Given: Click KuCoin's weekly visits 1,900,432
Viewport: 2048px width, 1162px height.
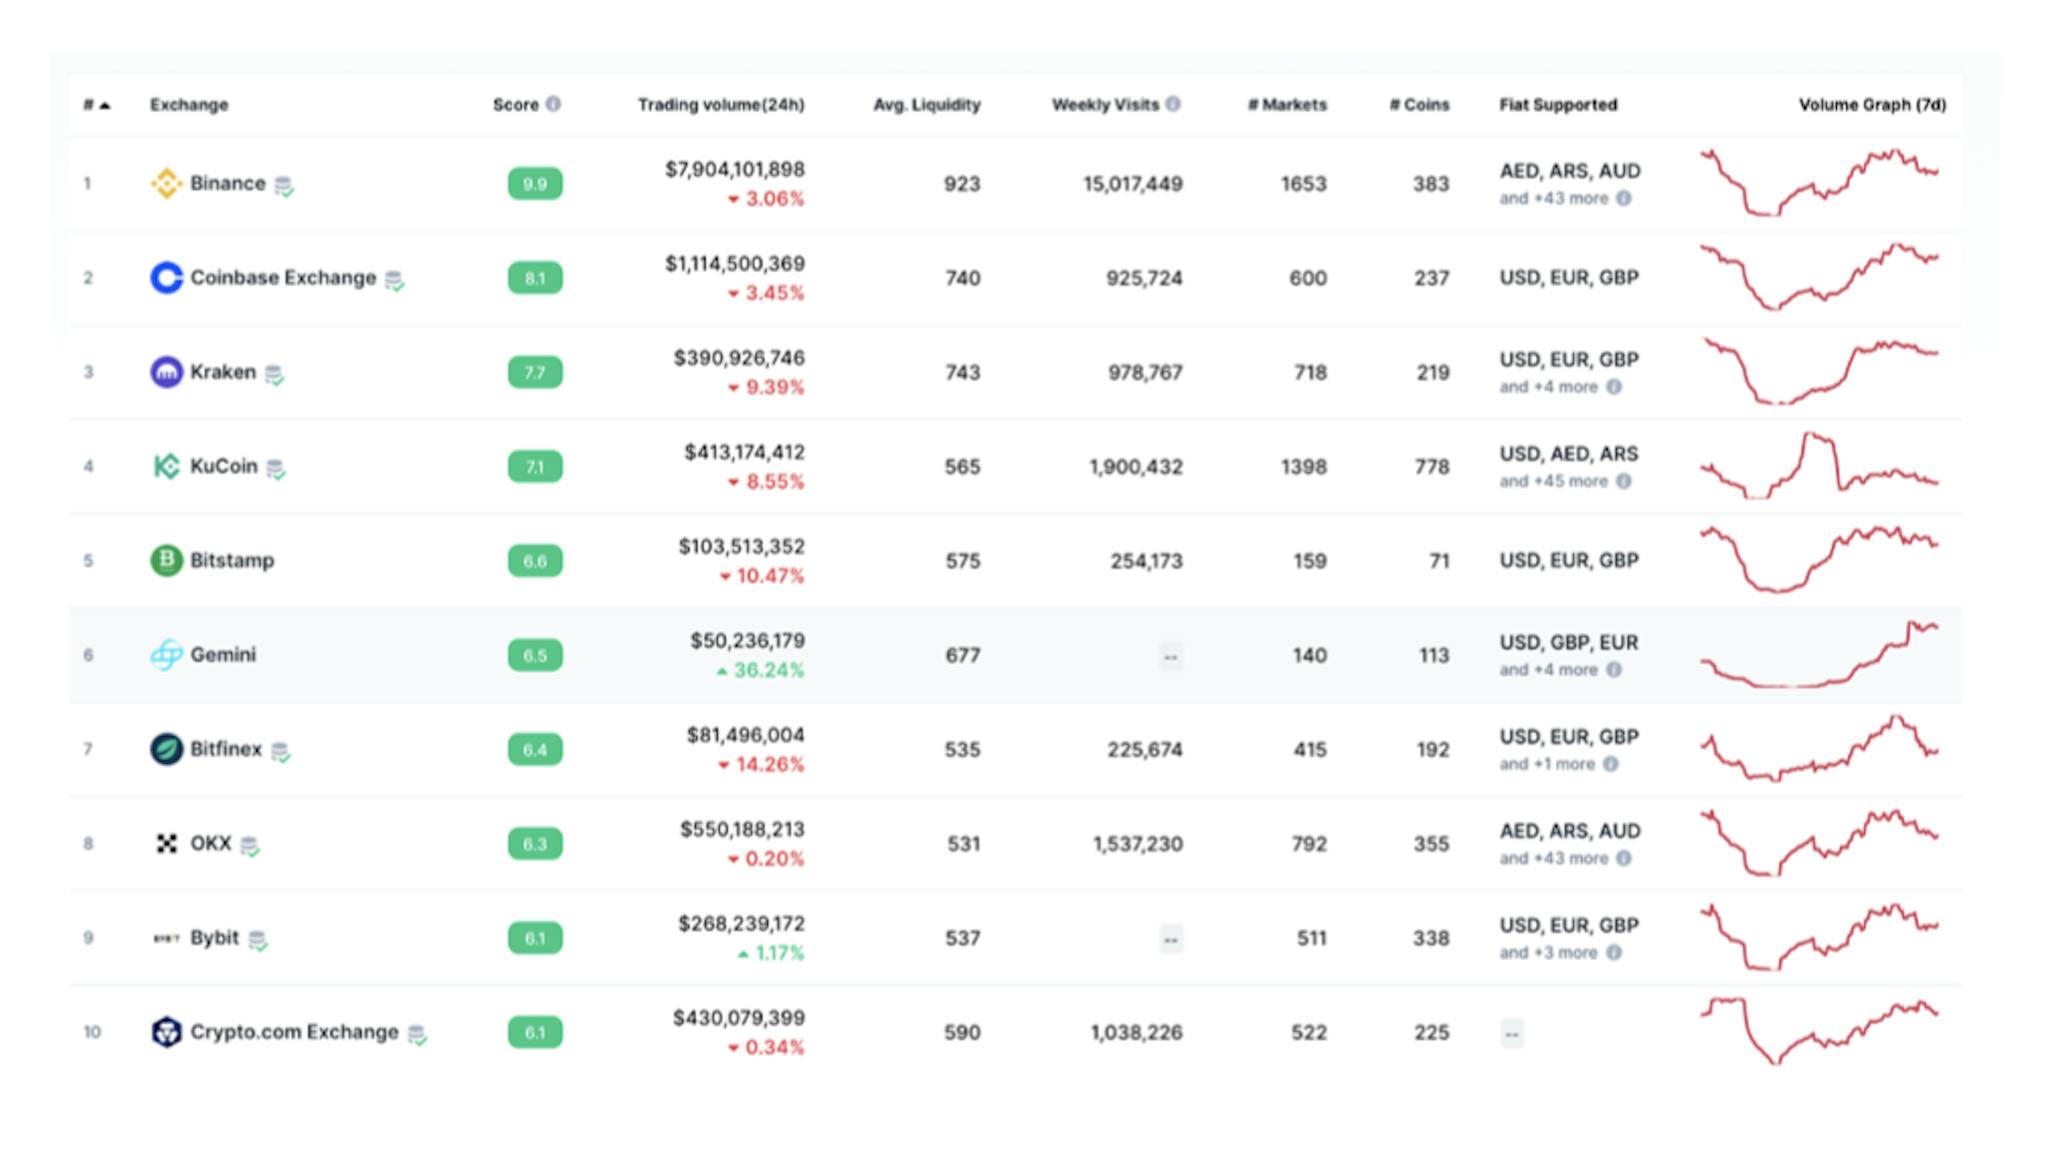Looking at the screenshot, I should [1136, 467].
